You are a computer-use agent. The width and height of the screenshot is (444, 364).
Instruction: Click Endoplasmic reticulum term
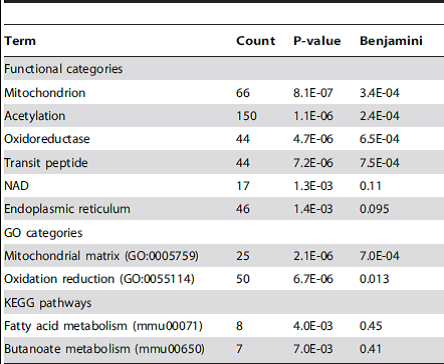point(67,209)
